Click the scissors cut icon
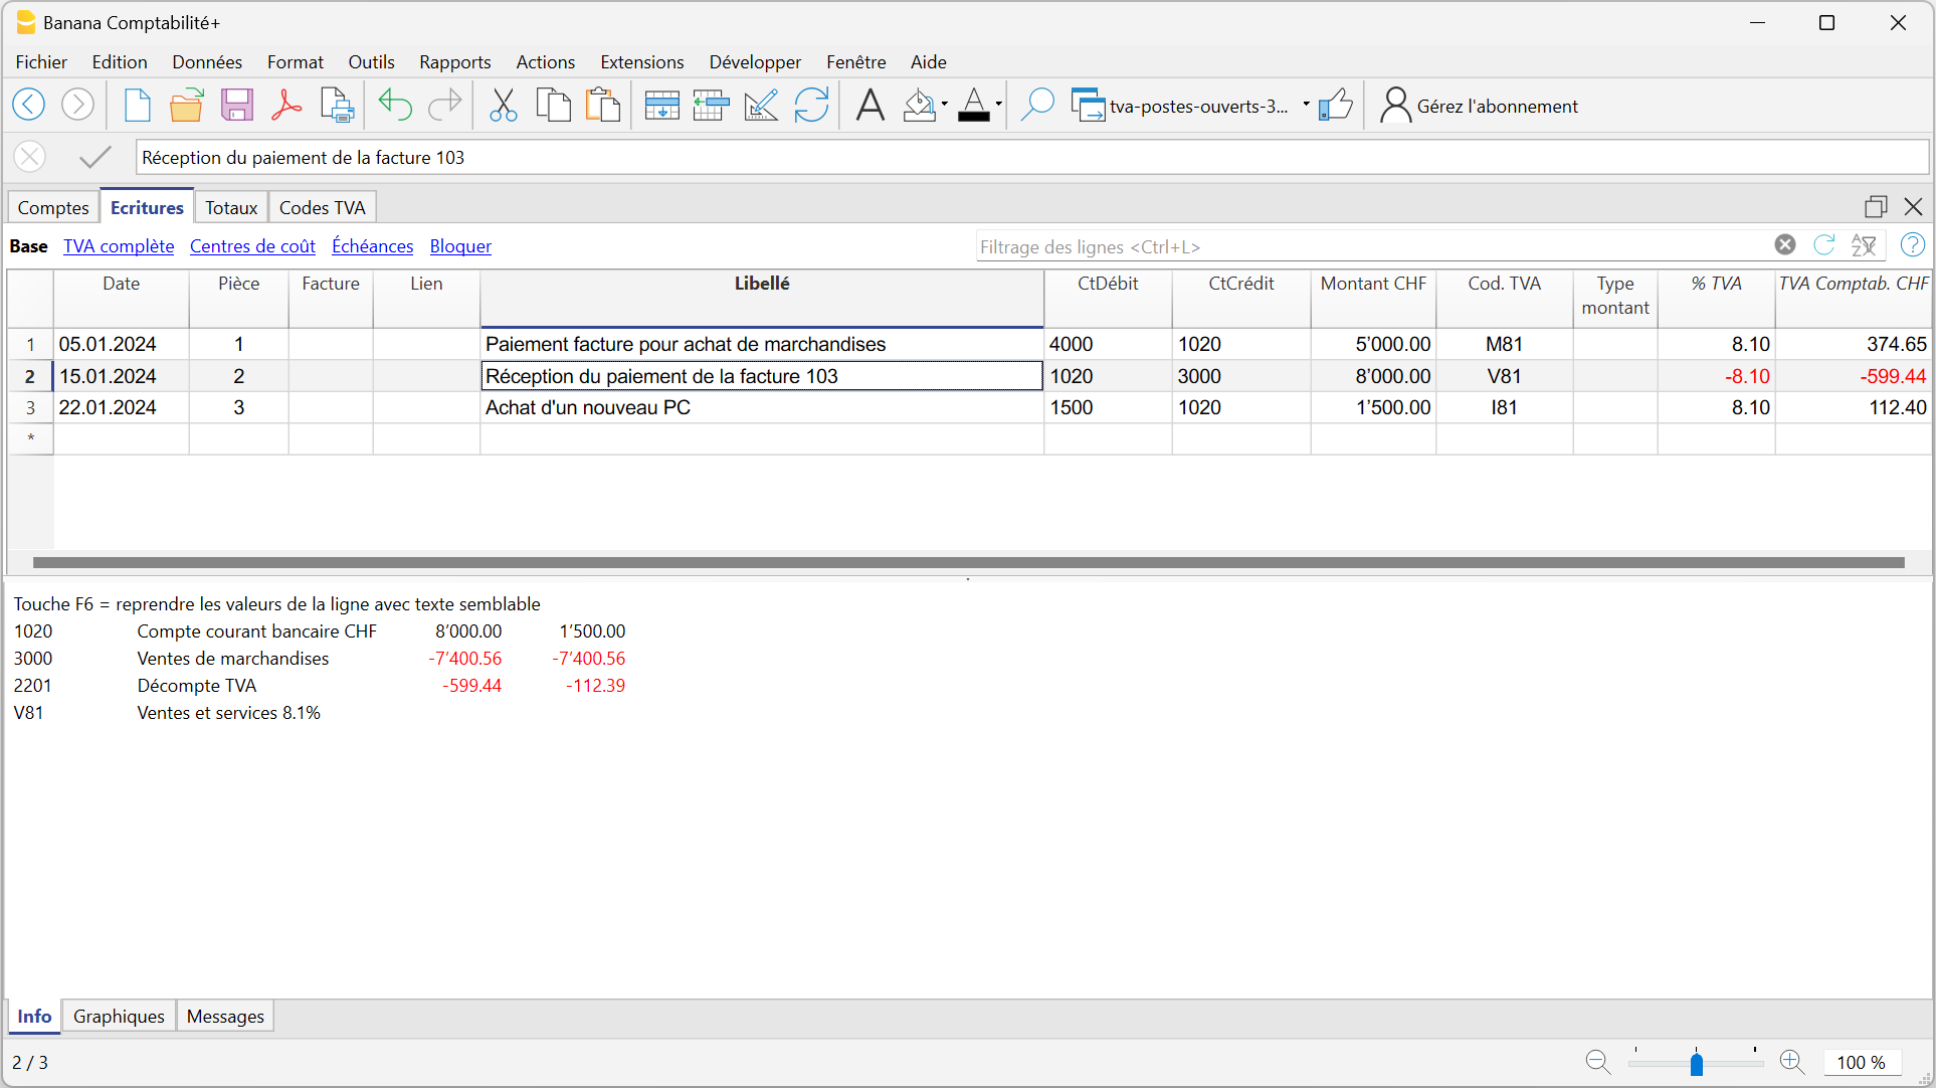1936x1088 pixels. [502, 105]
